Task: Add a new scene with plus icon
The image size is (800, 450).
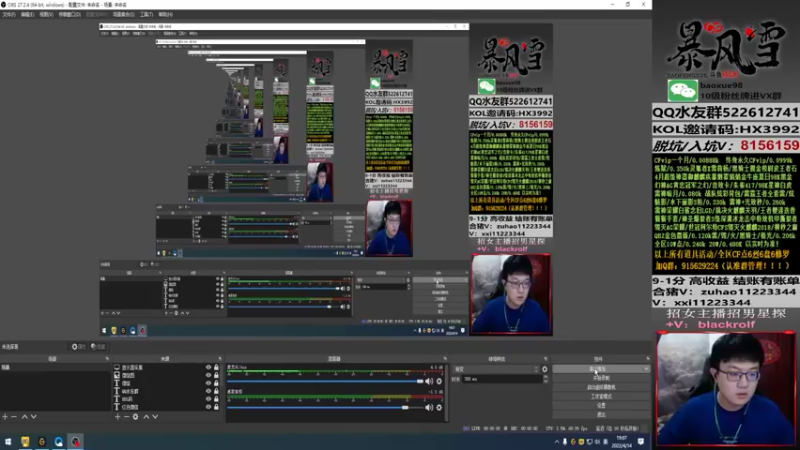Action: coord(5,417)
